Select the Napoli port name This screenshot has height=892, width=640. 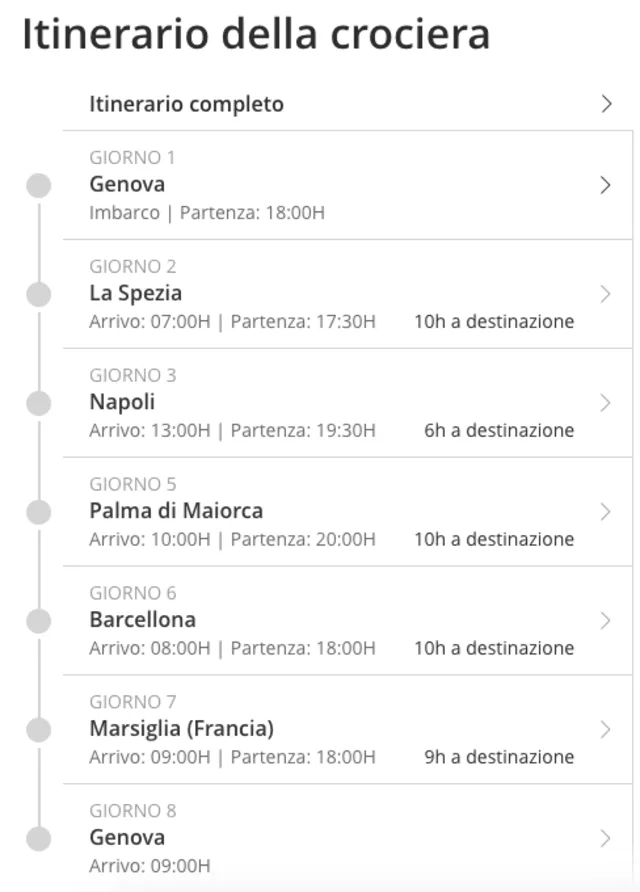click(122, 402)
